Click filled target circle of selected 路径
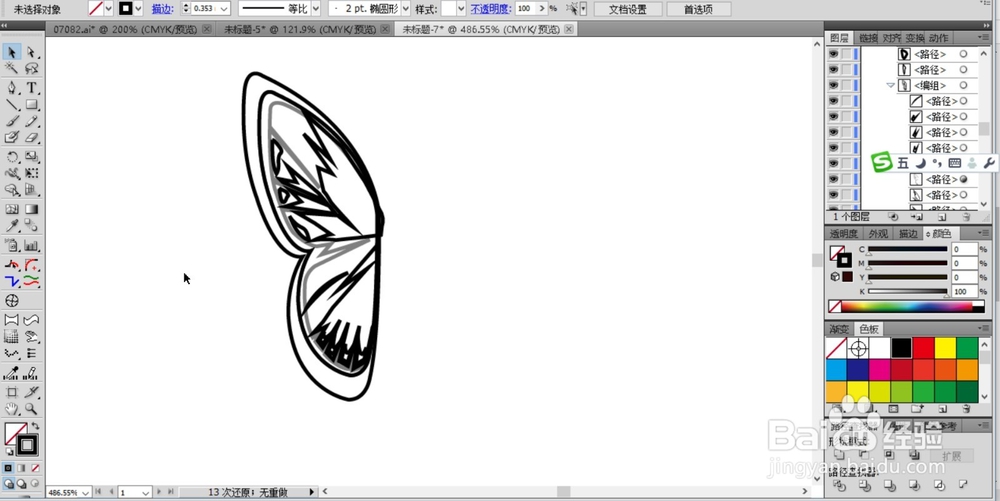The width and height of the screenshot is (1000, 501). click(963, 179)
